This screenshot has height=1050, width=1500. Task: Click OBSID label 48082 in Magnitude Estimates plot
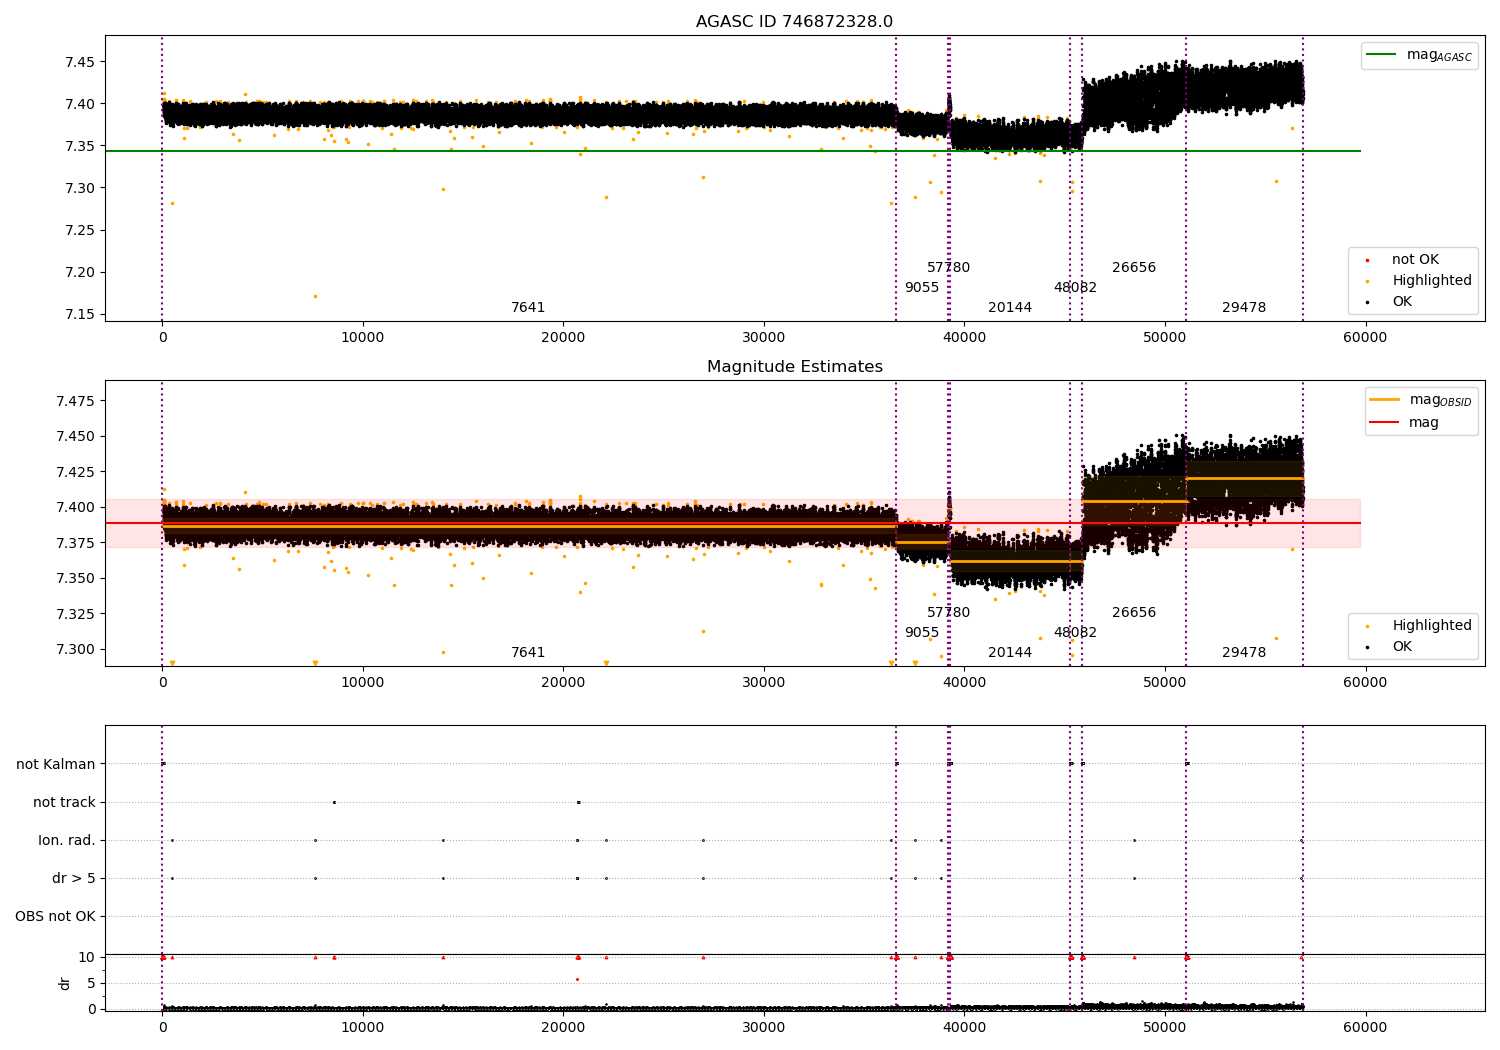point(1075,633)
